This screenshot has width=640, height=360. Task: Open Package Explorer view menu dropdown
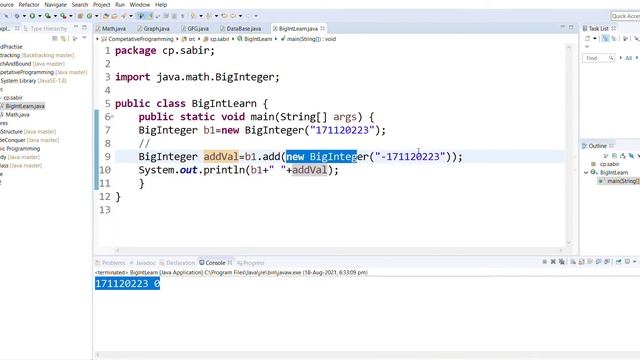point(84,38)
